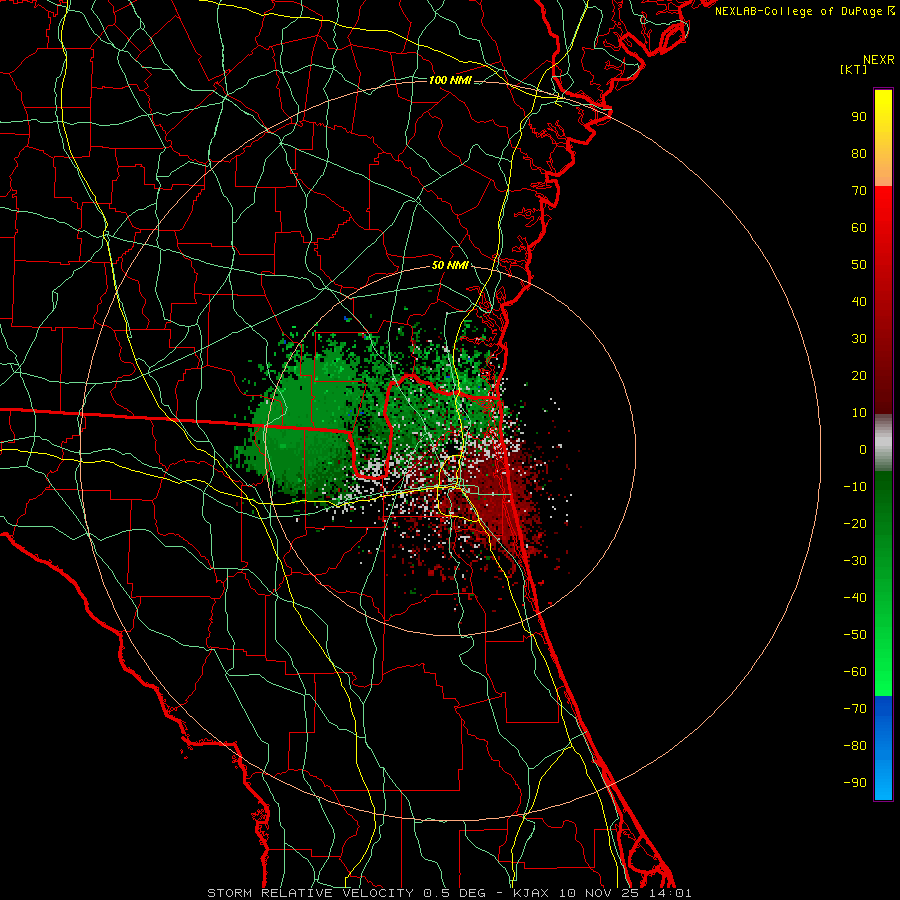
Task: Click the 14:01 timestamp in caption
Action: tap(670, 893)
